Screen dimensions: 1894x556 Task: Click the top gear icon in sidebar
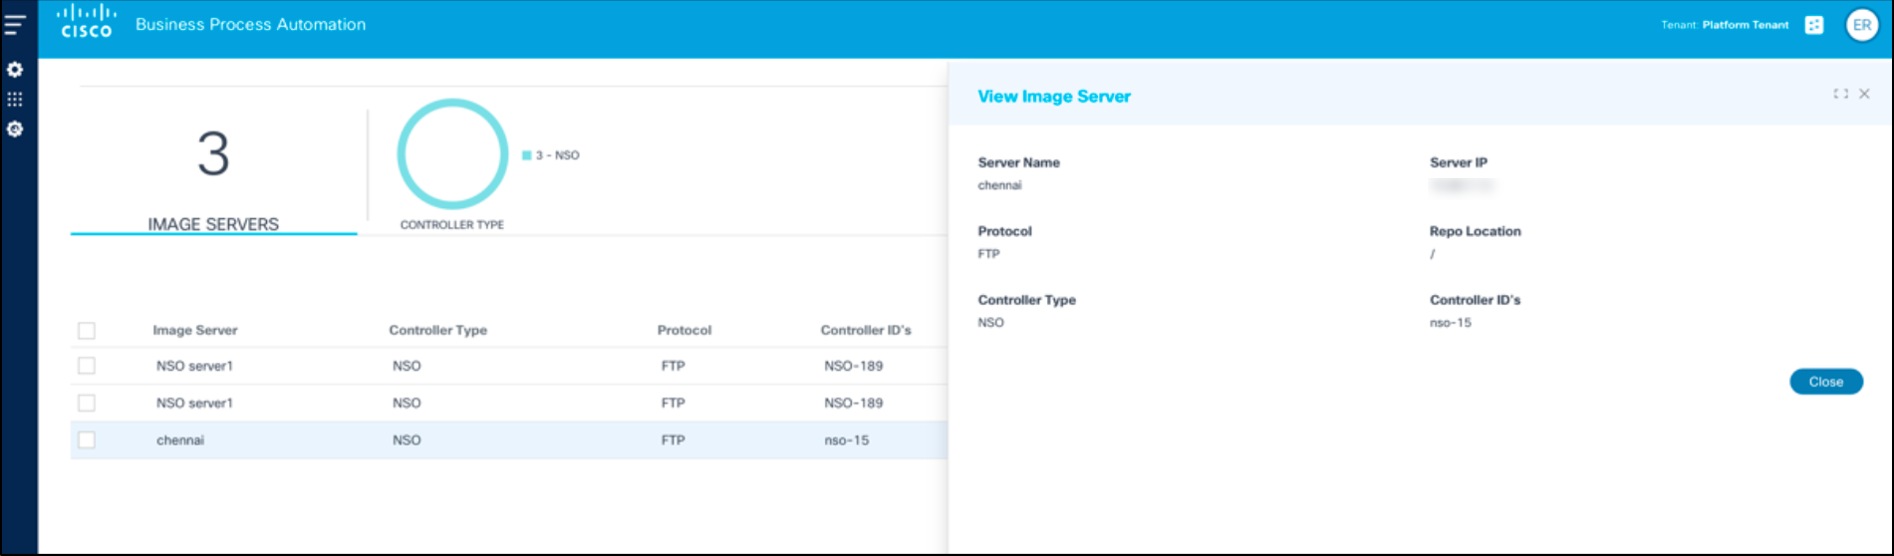coord(15,70)
